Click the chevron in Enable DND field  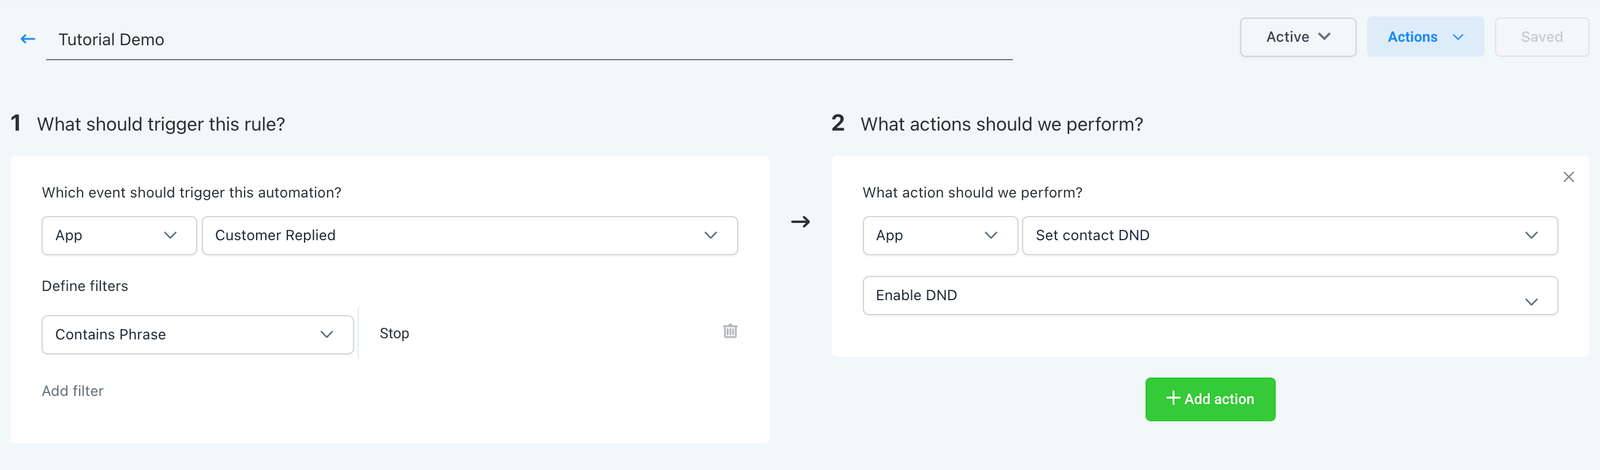click(1531, 301)
